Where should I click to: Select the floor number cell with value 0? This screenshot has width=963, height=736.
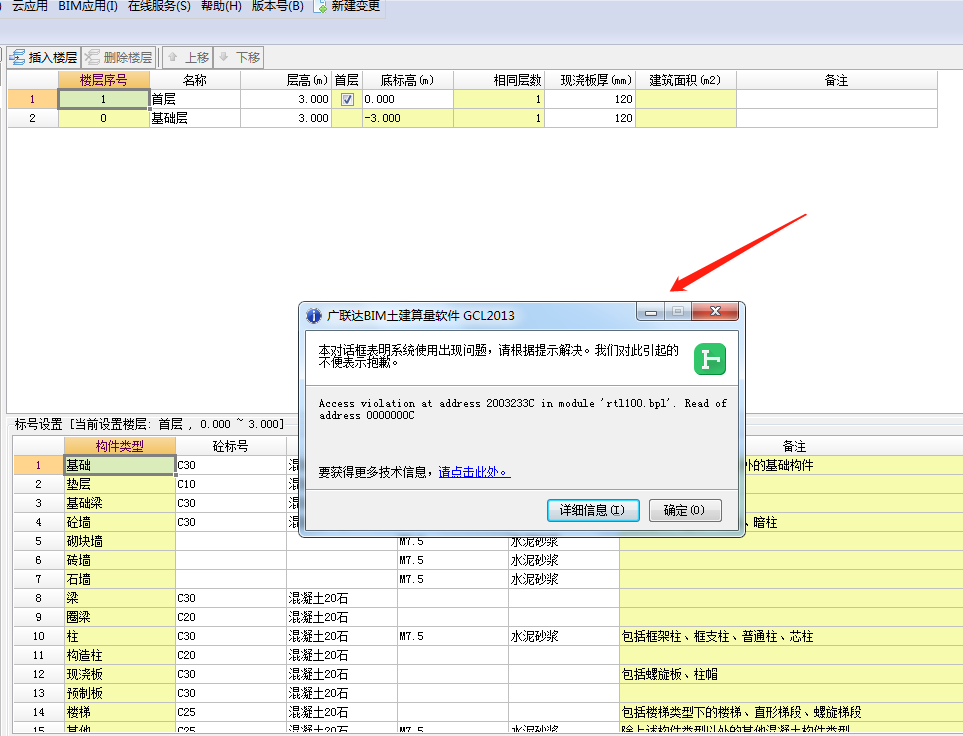tap(104, 118)
